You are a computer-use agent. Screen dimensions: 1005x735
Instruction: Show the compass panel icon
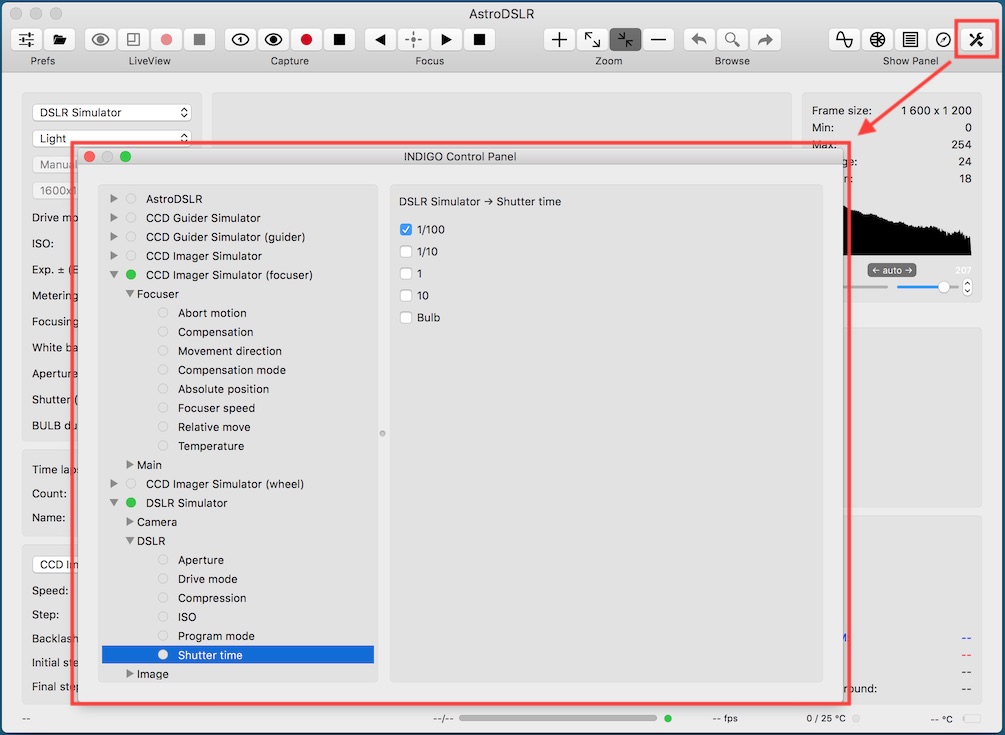943,40
